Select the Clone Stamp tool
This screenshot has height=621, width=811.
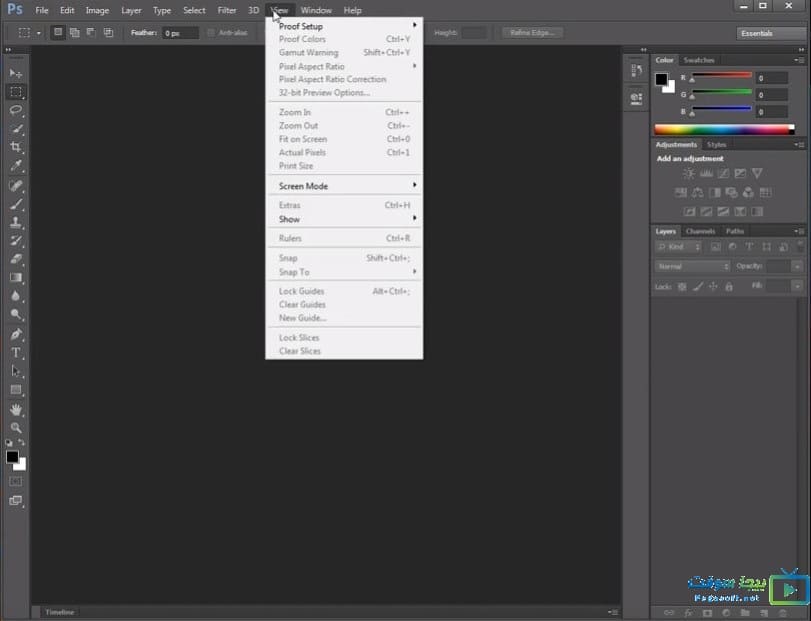pos(16,222)
